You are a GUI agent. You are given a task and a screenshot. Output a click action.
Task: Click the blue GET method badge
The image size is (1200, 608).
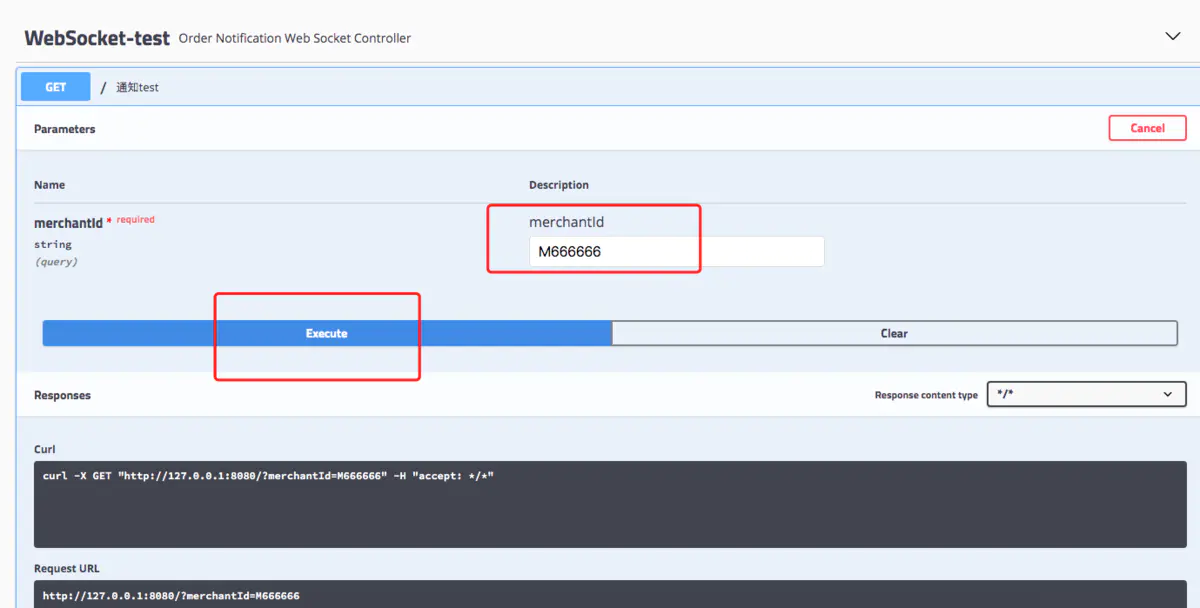coord(56,87)
